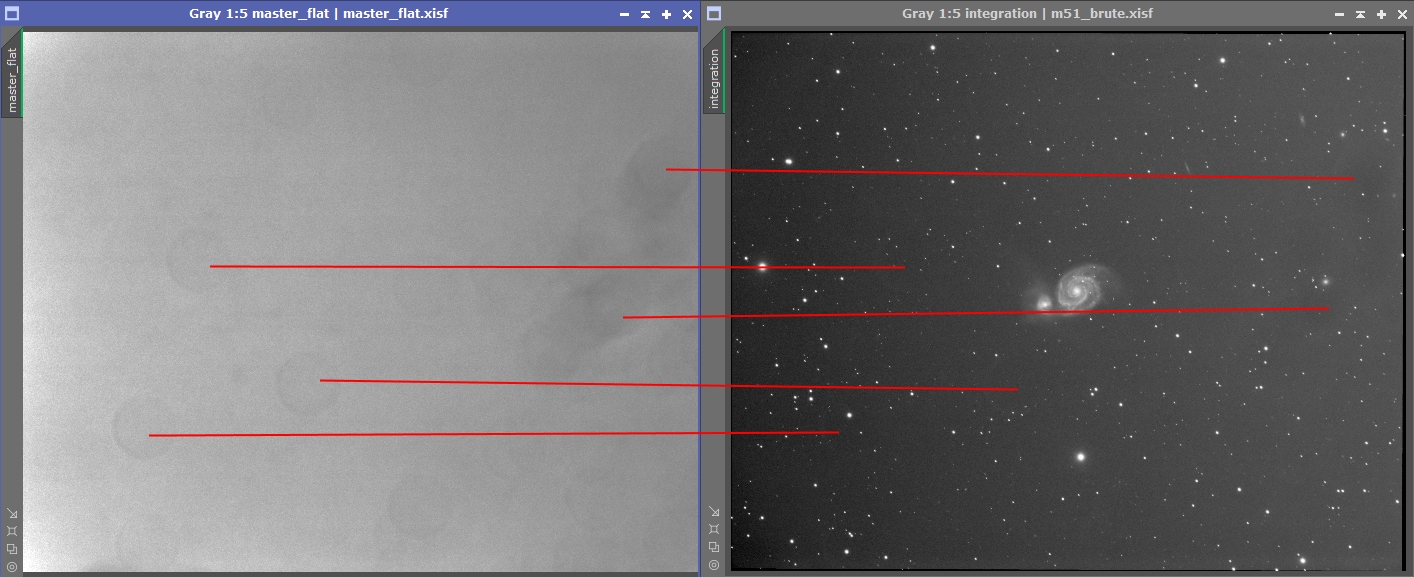Image resolution: width=1414 pixels, height=577 pixels.
Task: Click the concentric circle icon in master_flat window
Action: [12, 566]
